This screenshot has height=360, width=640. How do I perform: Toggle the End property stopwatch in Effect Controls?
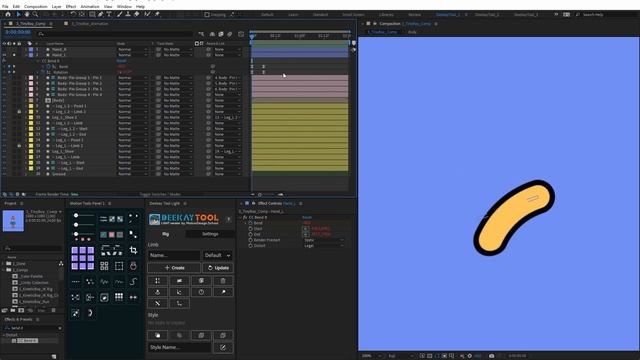pyautogui.click(x=250, y=235)
